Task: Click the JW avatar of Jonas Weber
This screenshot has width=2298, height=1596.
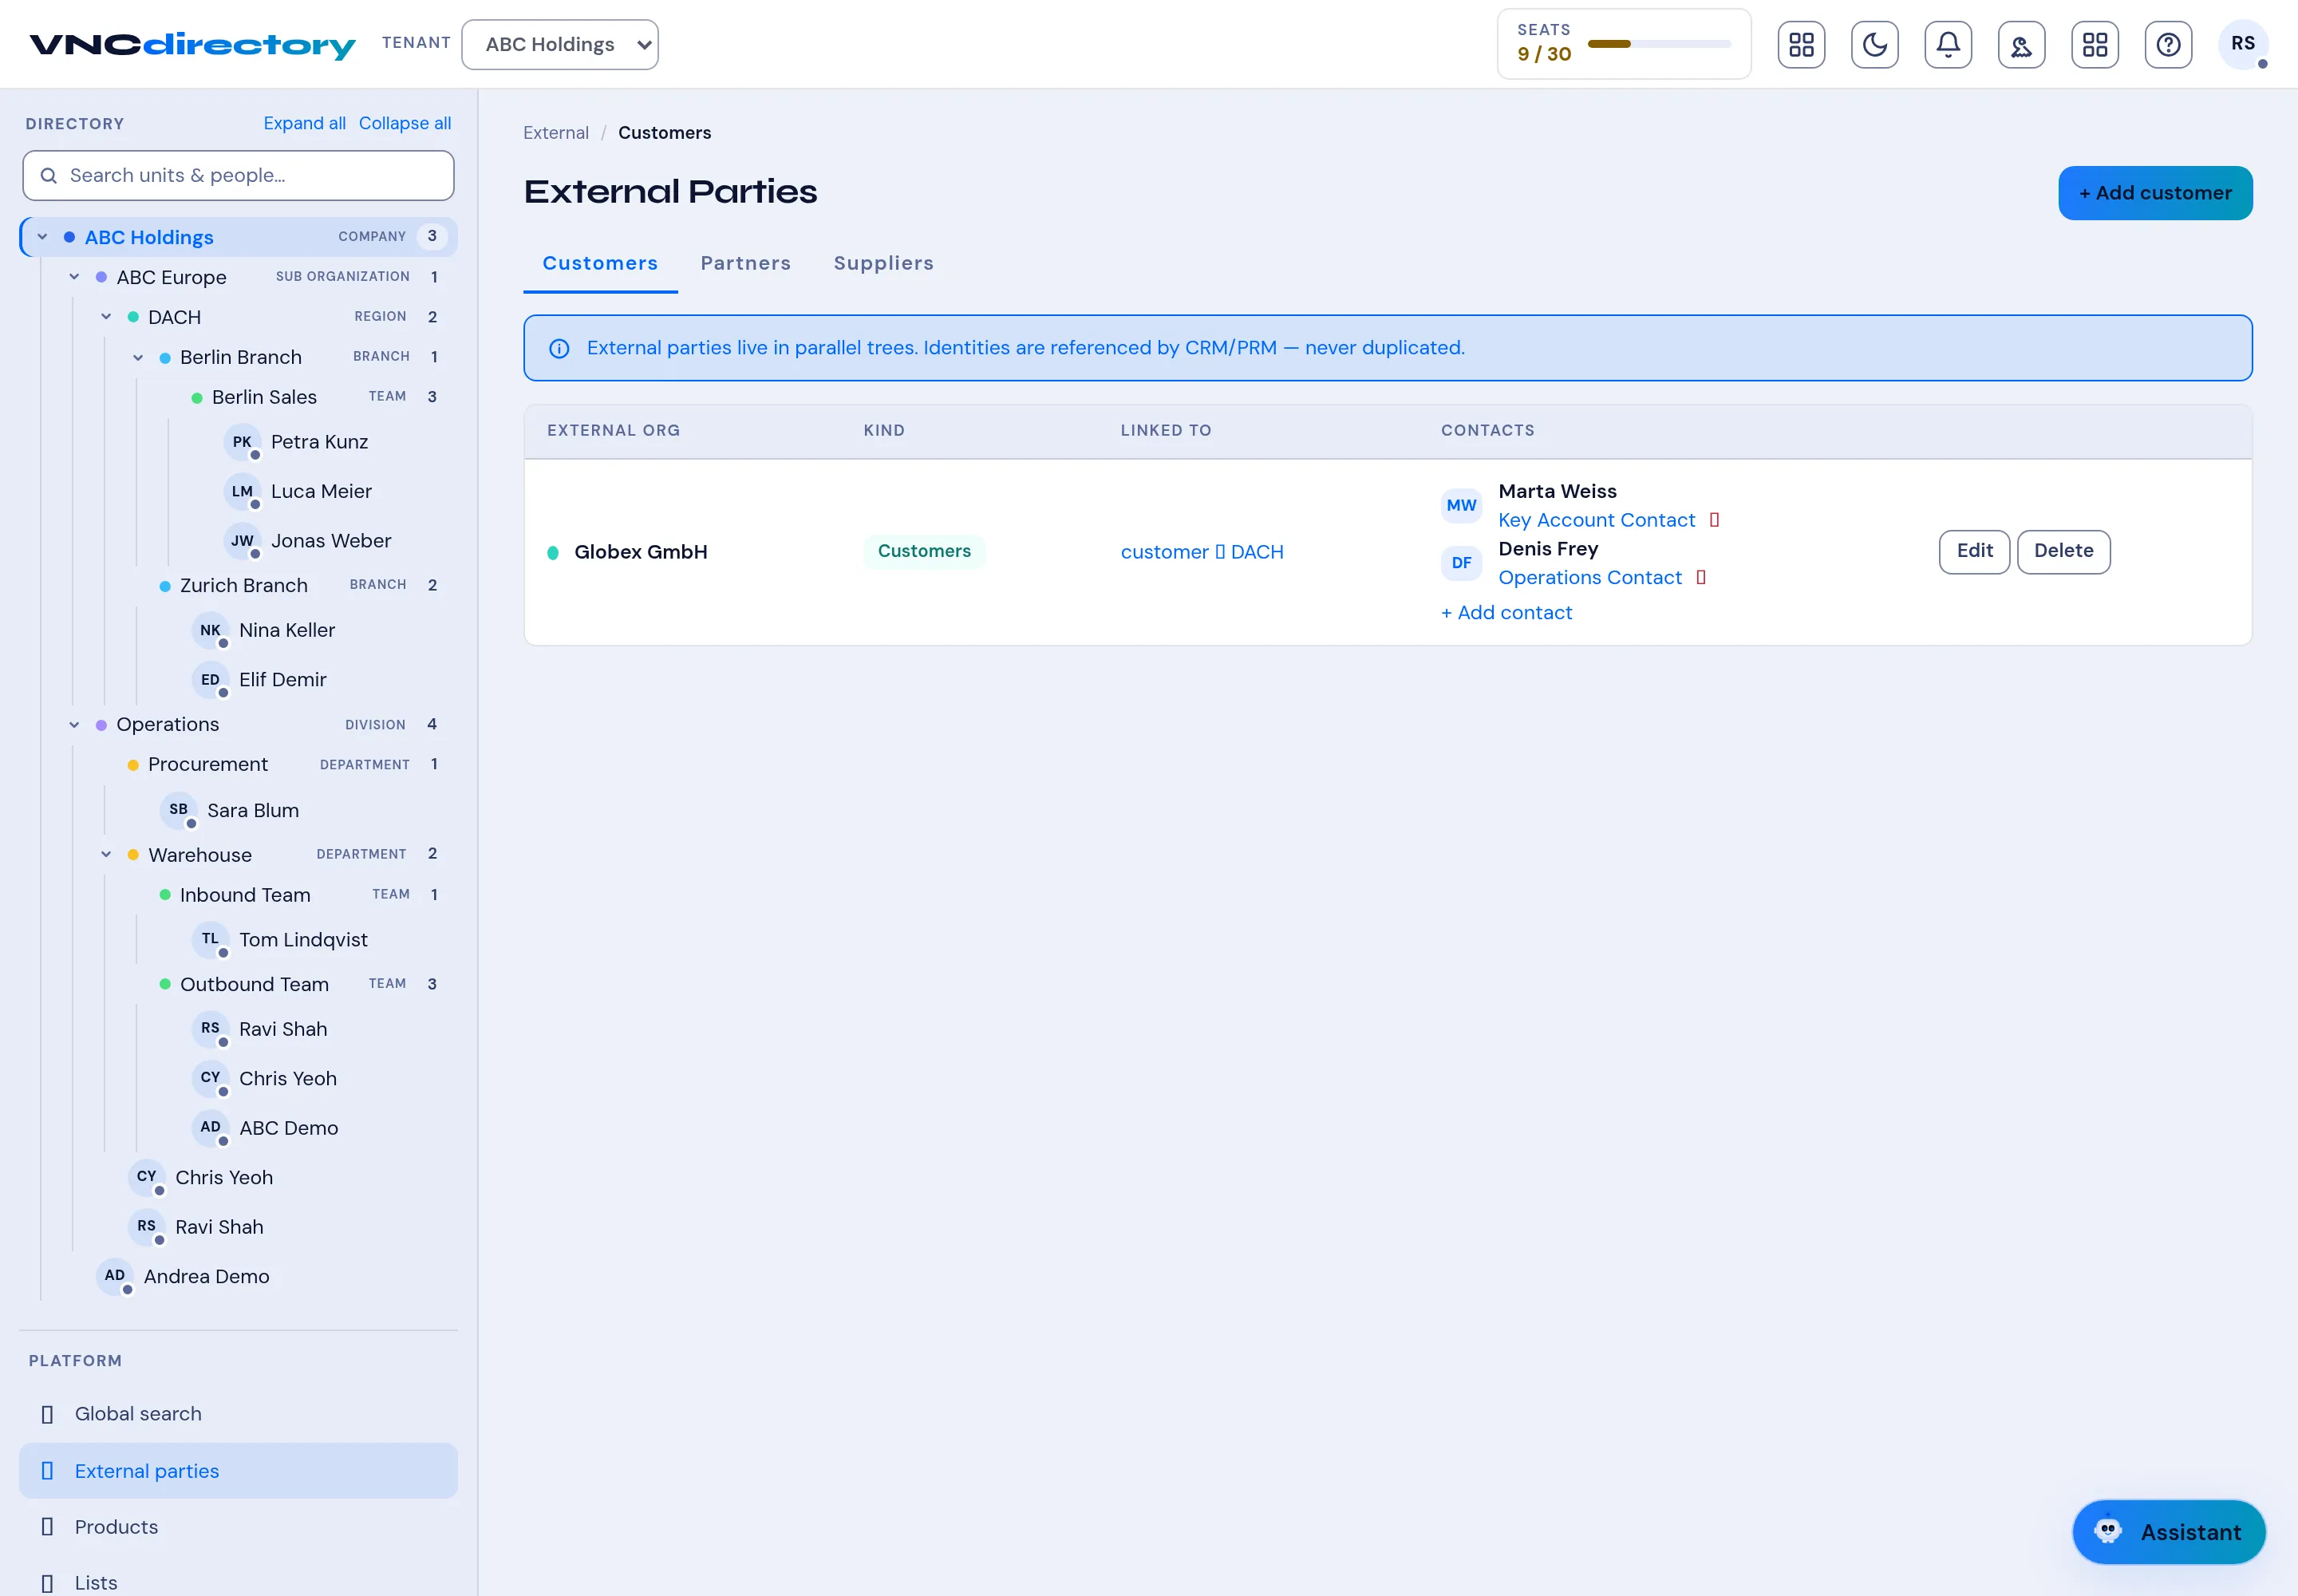Action: (x=242, y=541)
